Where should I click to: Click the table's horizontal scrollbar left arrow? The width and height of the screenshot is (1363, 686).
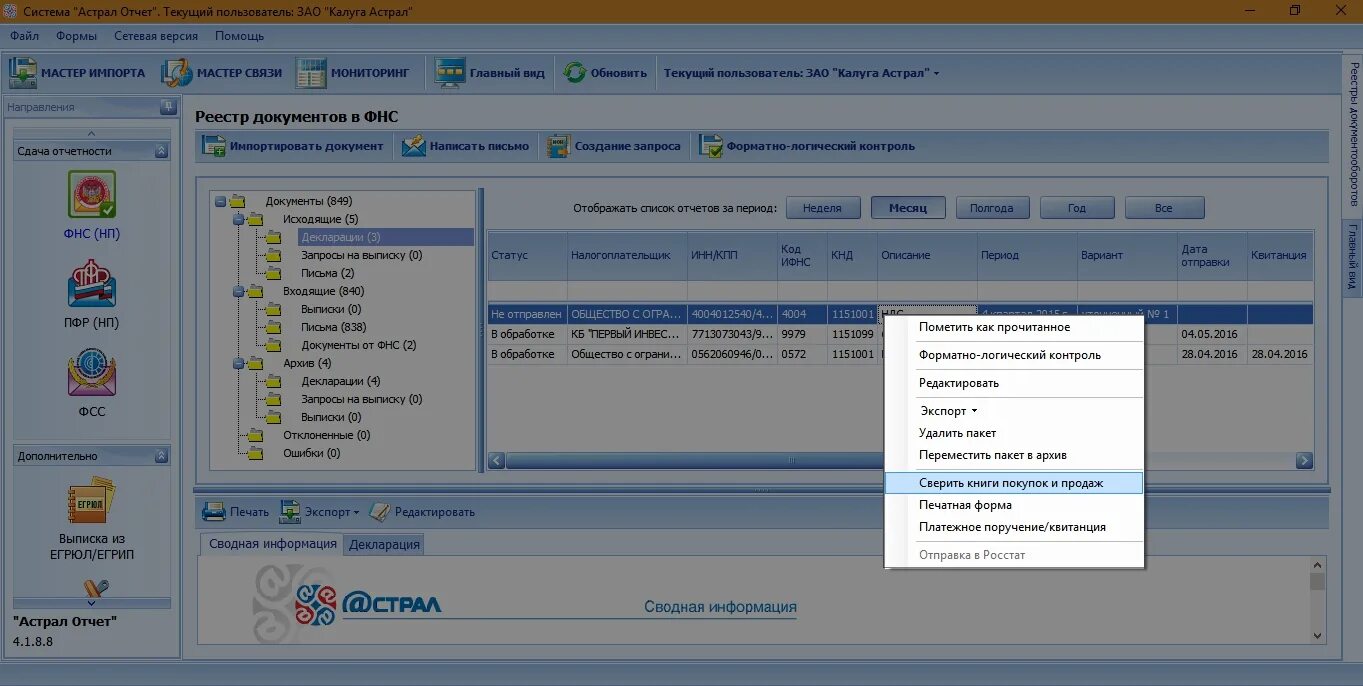(497, 461)
